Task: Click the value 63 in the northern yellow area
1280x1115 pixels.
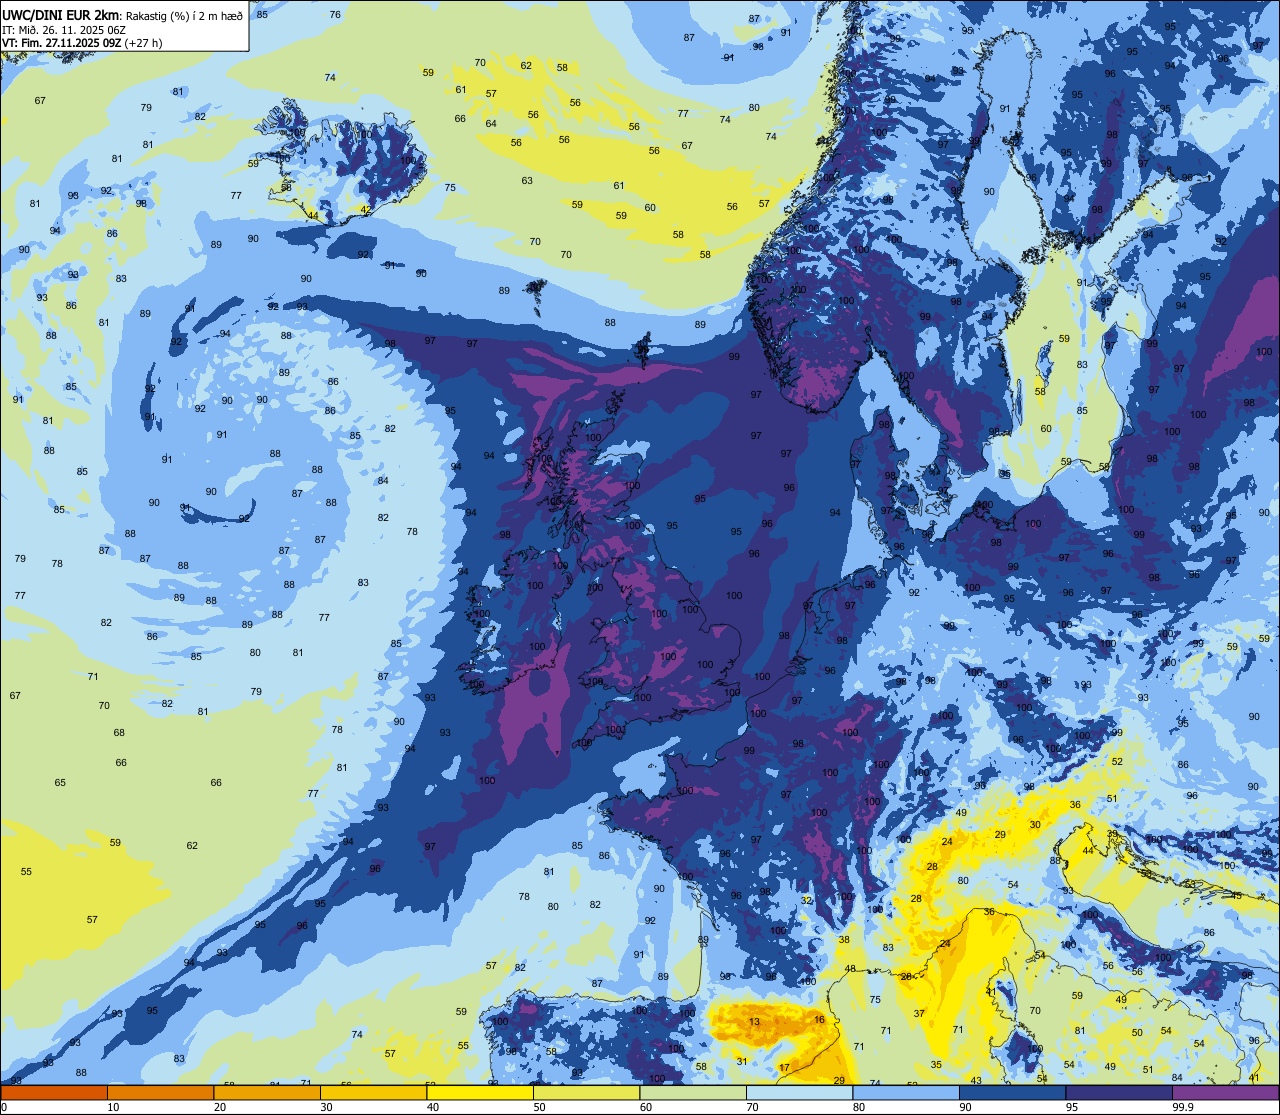Action: click(527, 181)
